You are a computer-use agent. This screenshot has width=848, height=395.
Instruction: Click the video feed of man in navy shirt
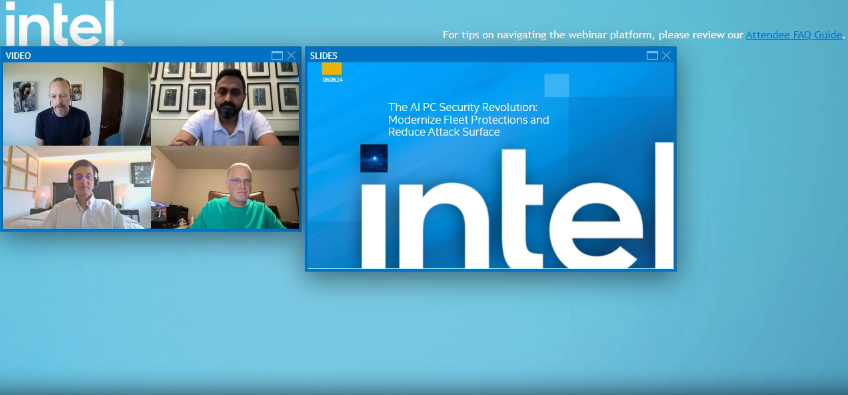click(x=77, y=104)
